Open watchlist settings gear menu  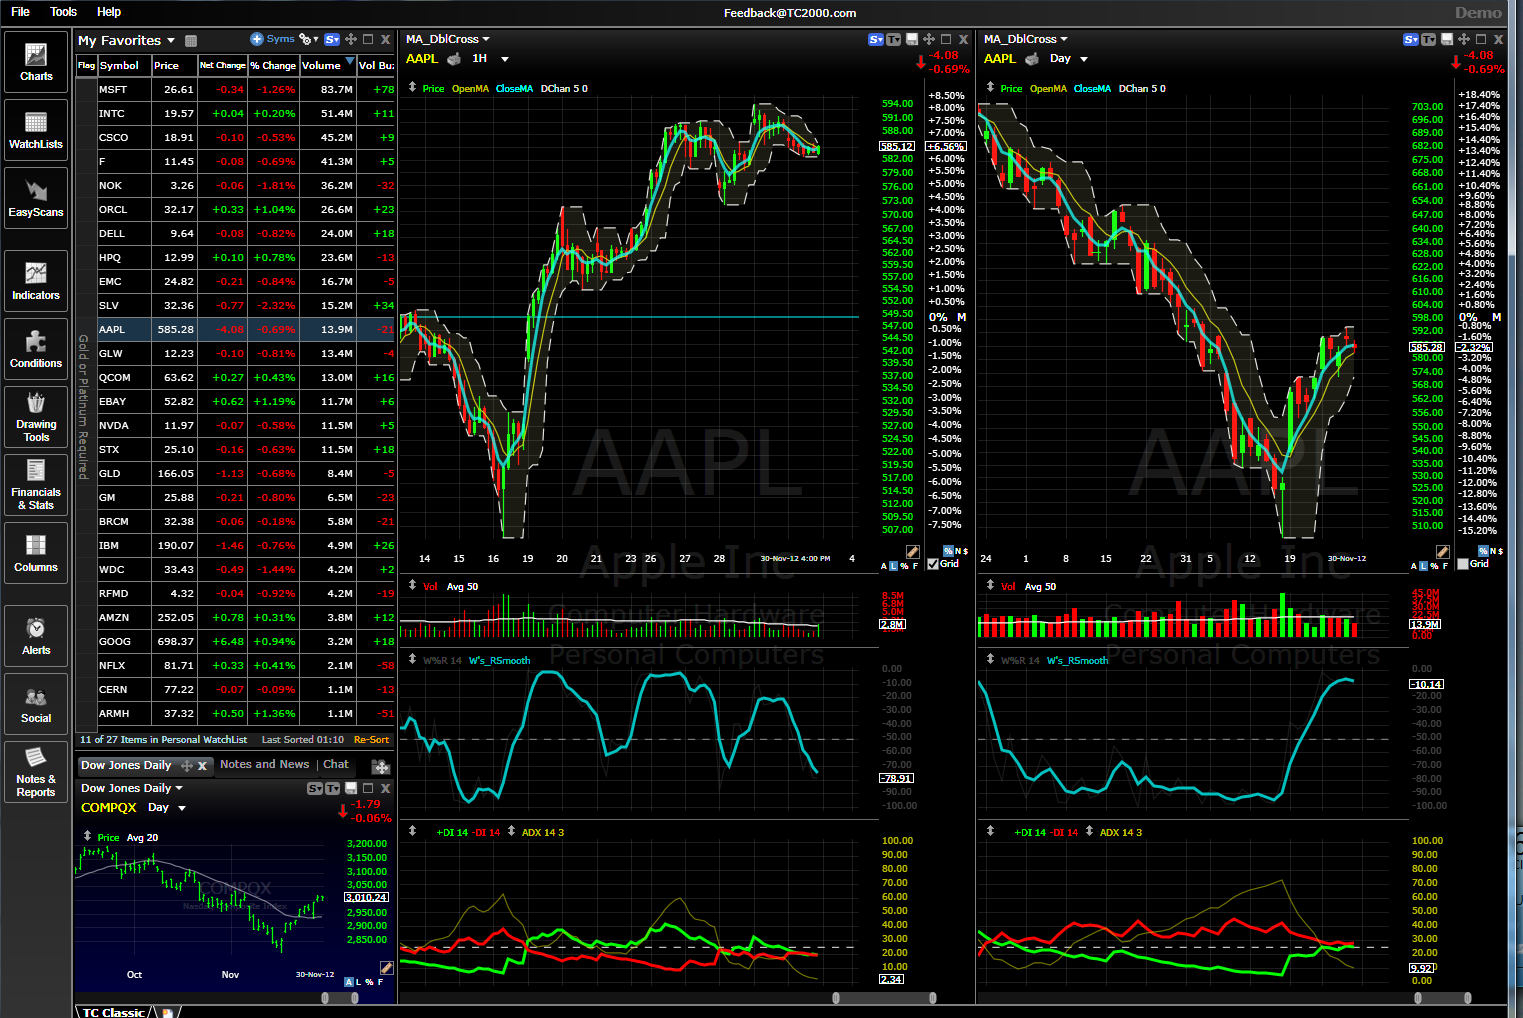[306, 39]
